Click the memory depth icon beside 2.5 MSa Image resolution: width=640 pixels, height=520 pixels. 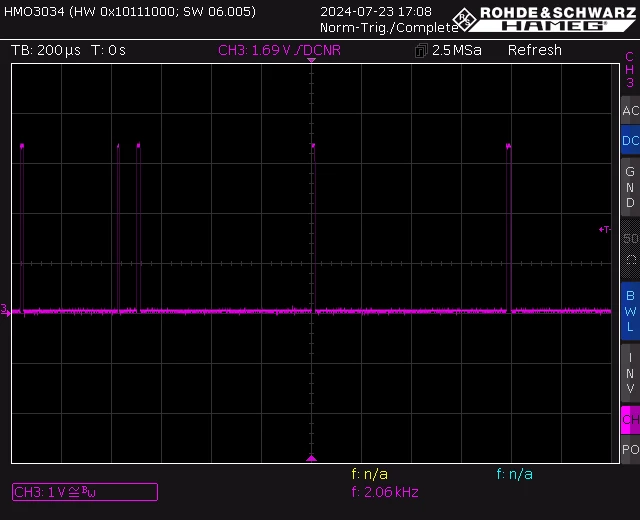click(x=421, y=51)
